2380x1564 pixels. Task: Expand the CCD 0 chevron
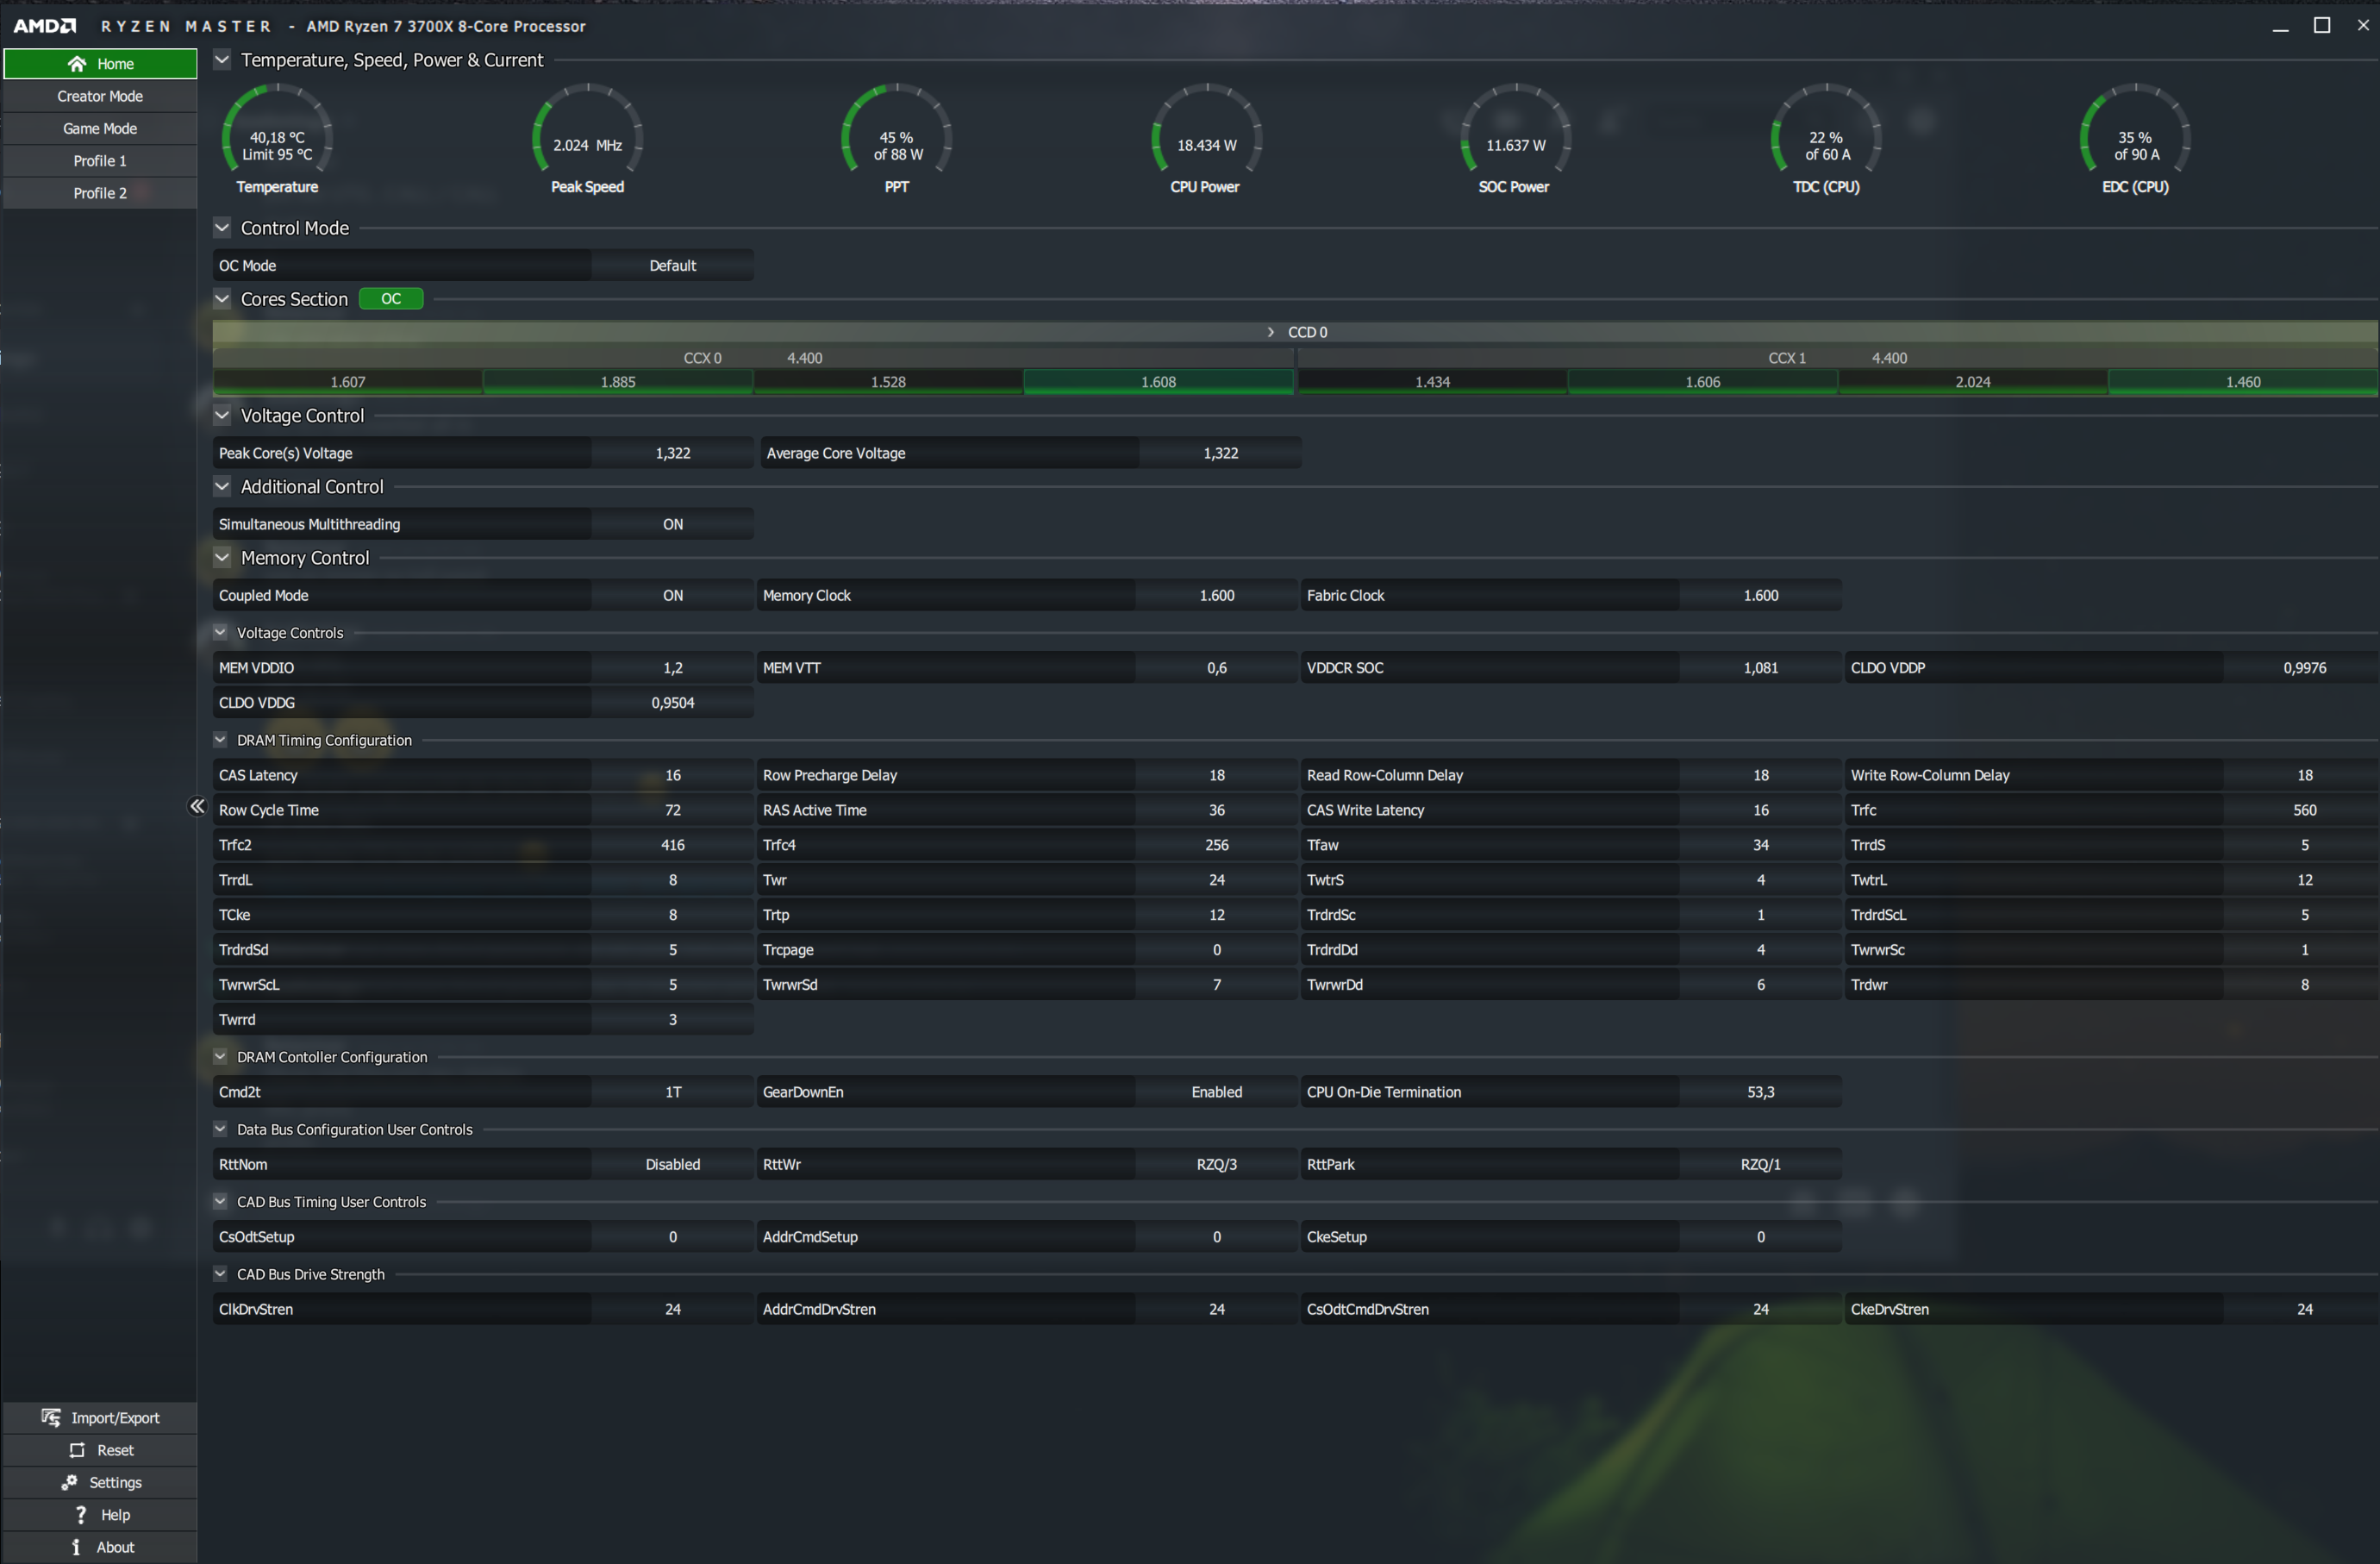click(x=1271, y=332)
